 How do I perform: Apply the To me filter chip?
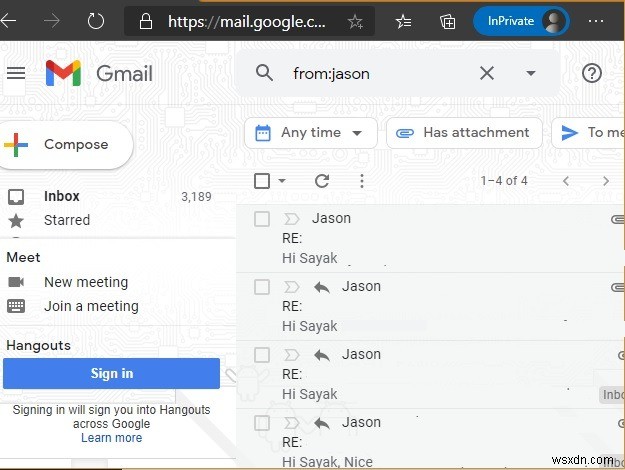[588, 133]
